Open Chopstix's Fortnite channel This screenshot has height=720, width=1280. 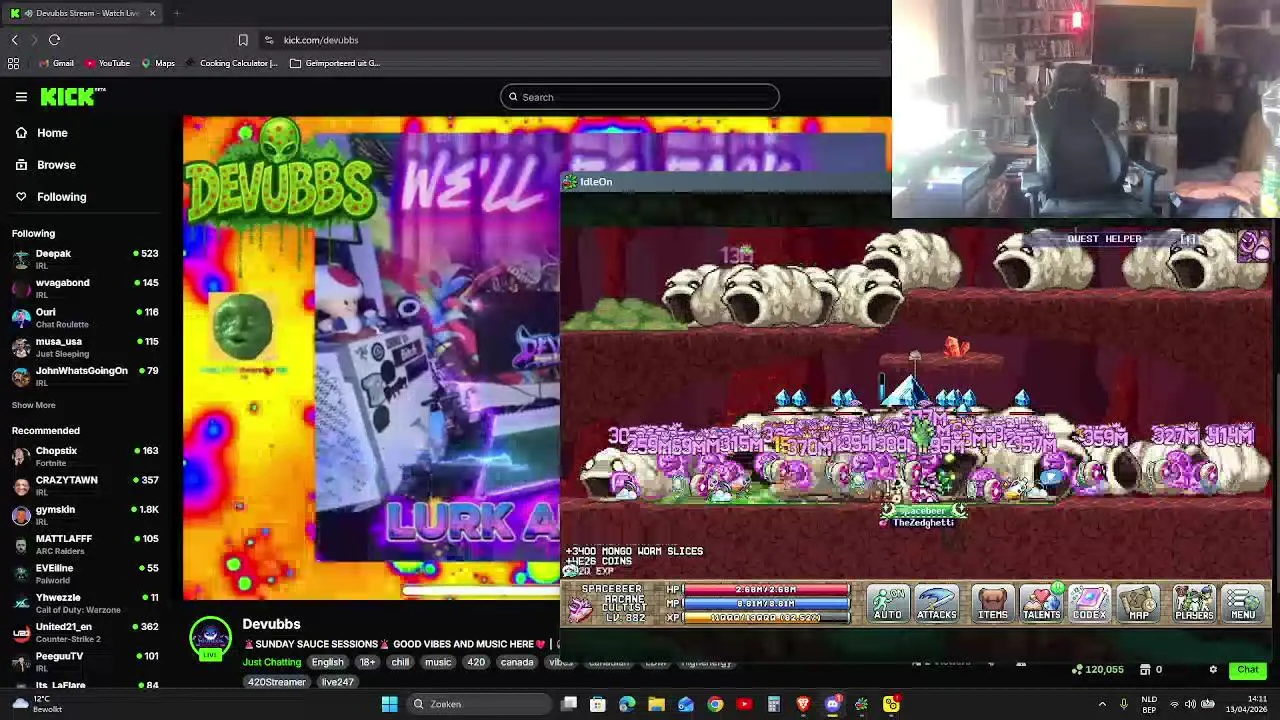point(85,456)
